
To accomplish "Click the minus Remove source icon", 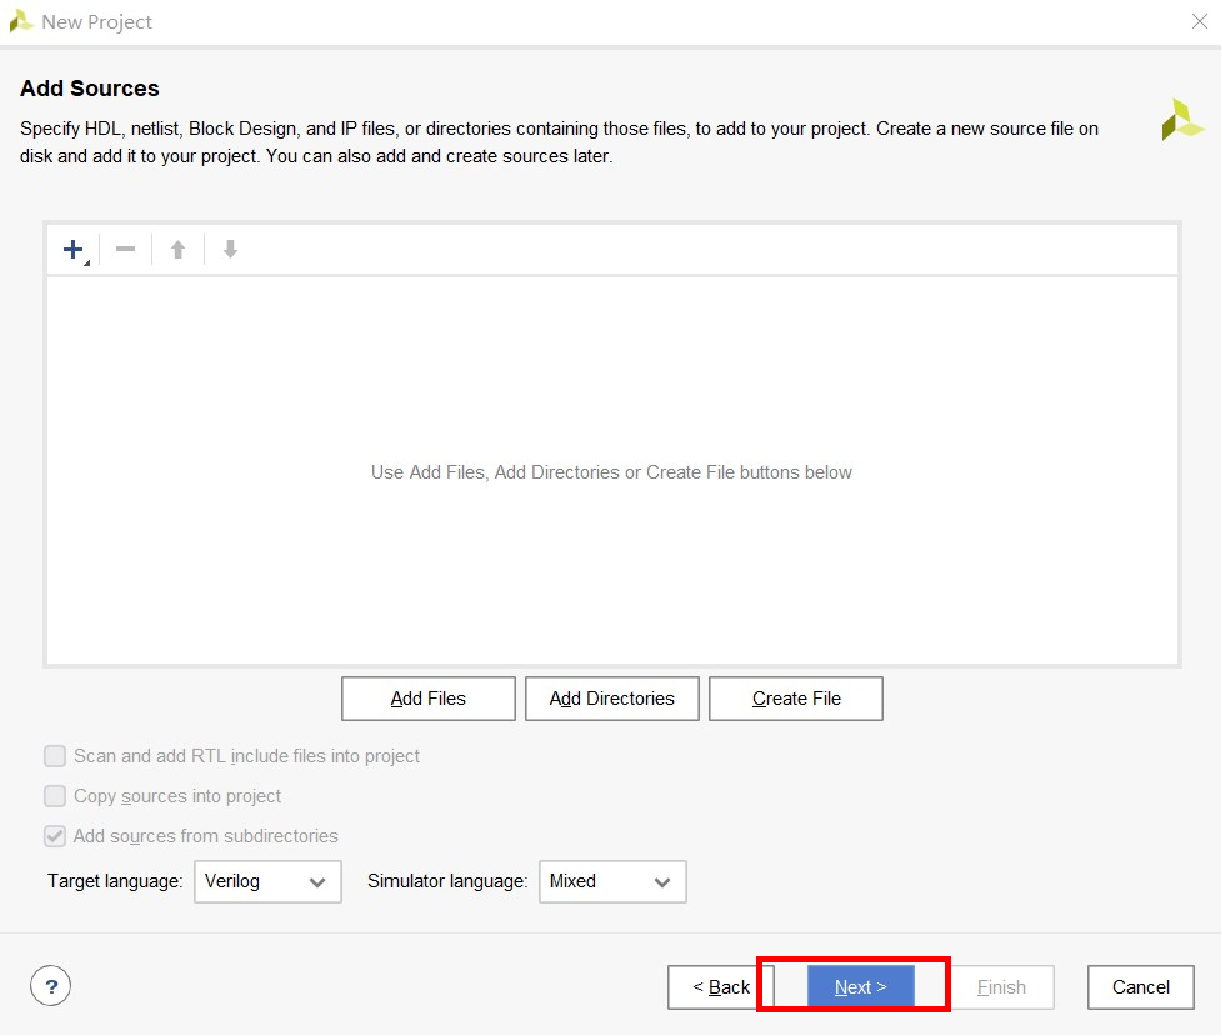I will (x=125, y=249).
